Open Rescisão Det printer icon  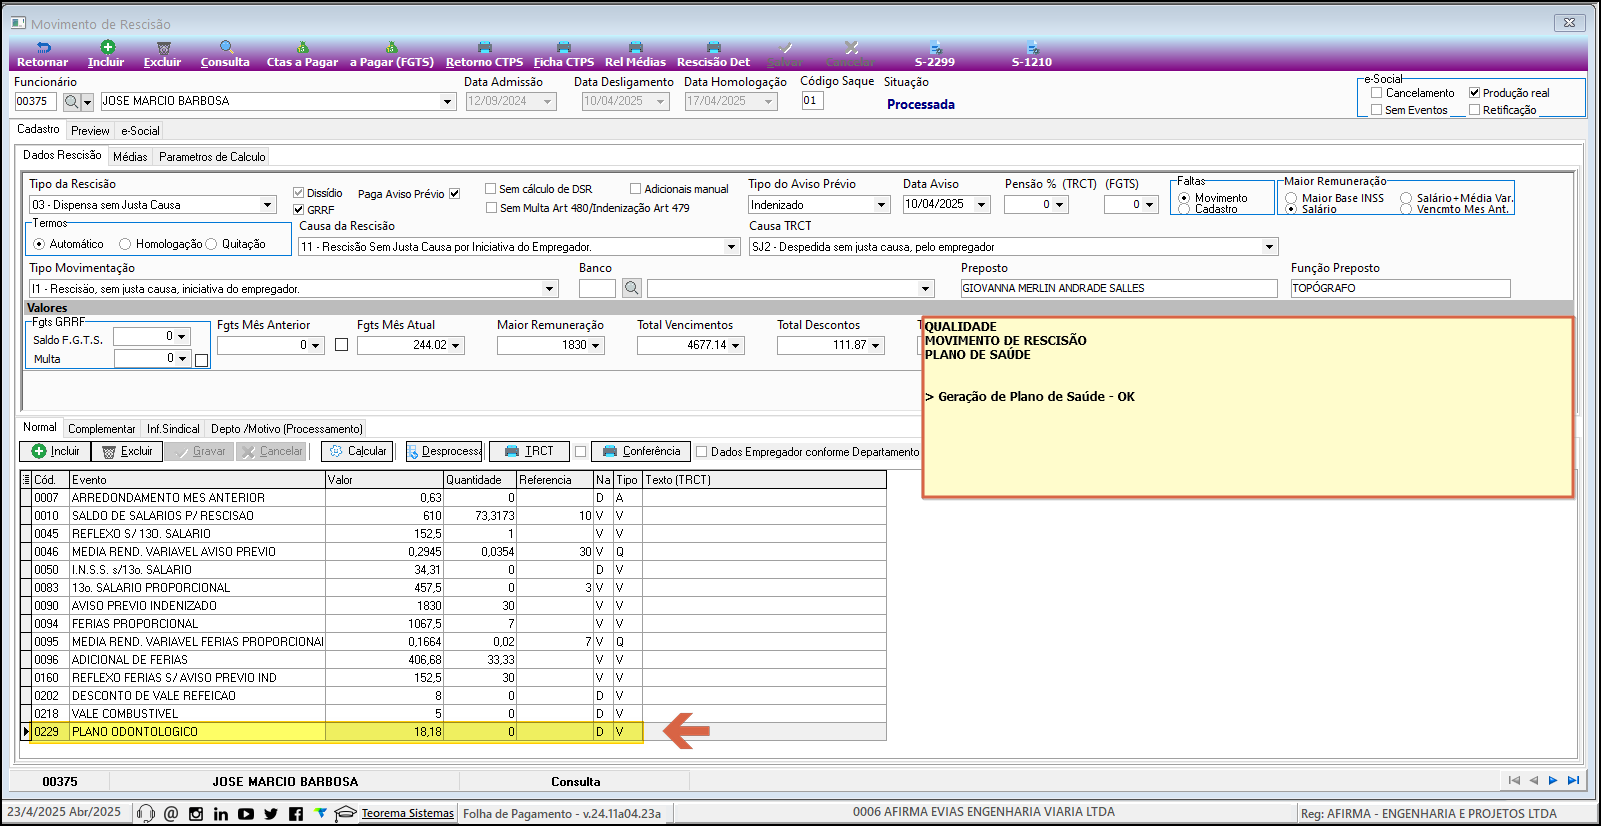click(713, 48)
